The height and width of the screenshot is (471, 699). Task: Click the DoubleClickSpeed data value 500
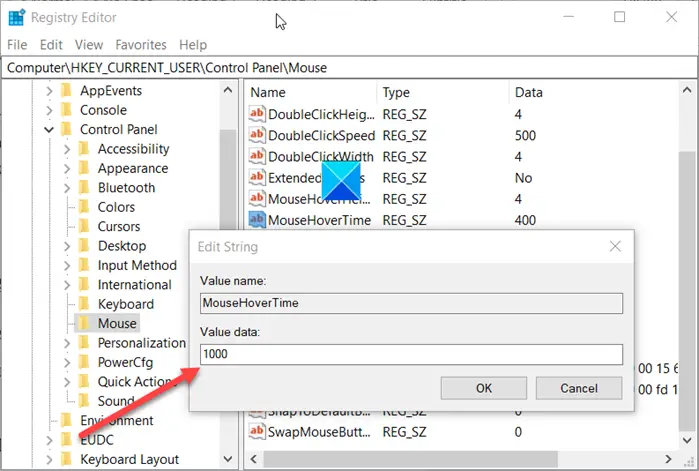click(525, 135)
